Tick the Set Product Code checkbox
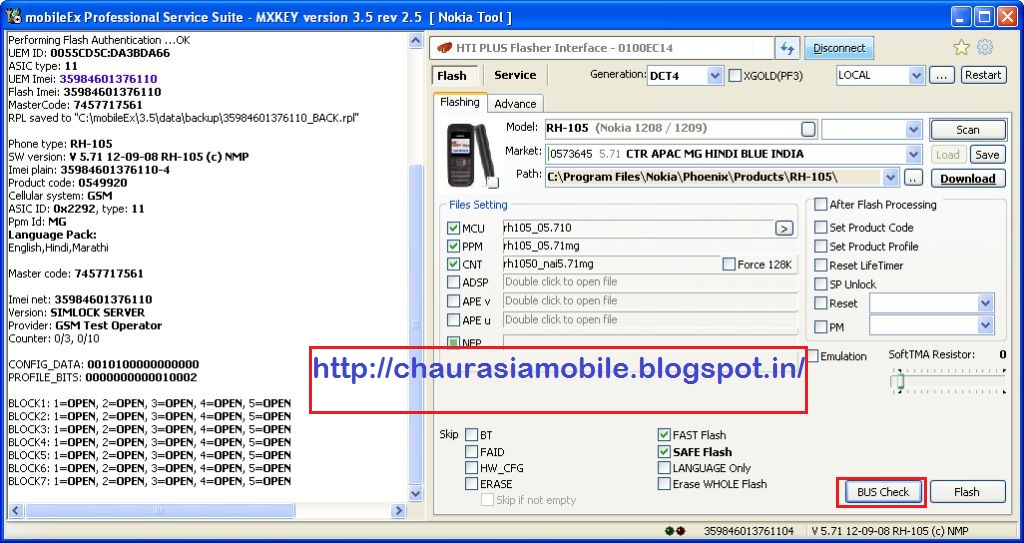This screenshot has width=1024, height=543. pos(820,227)
